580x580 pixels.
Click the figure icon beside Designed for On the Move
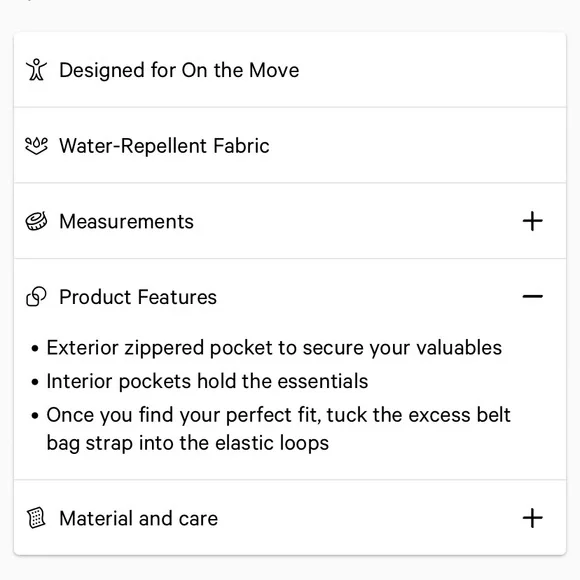click(36, 70)
